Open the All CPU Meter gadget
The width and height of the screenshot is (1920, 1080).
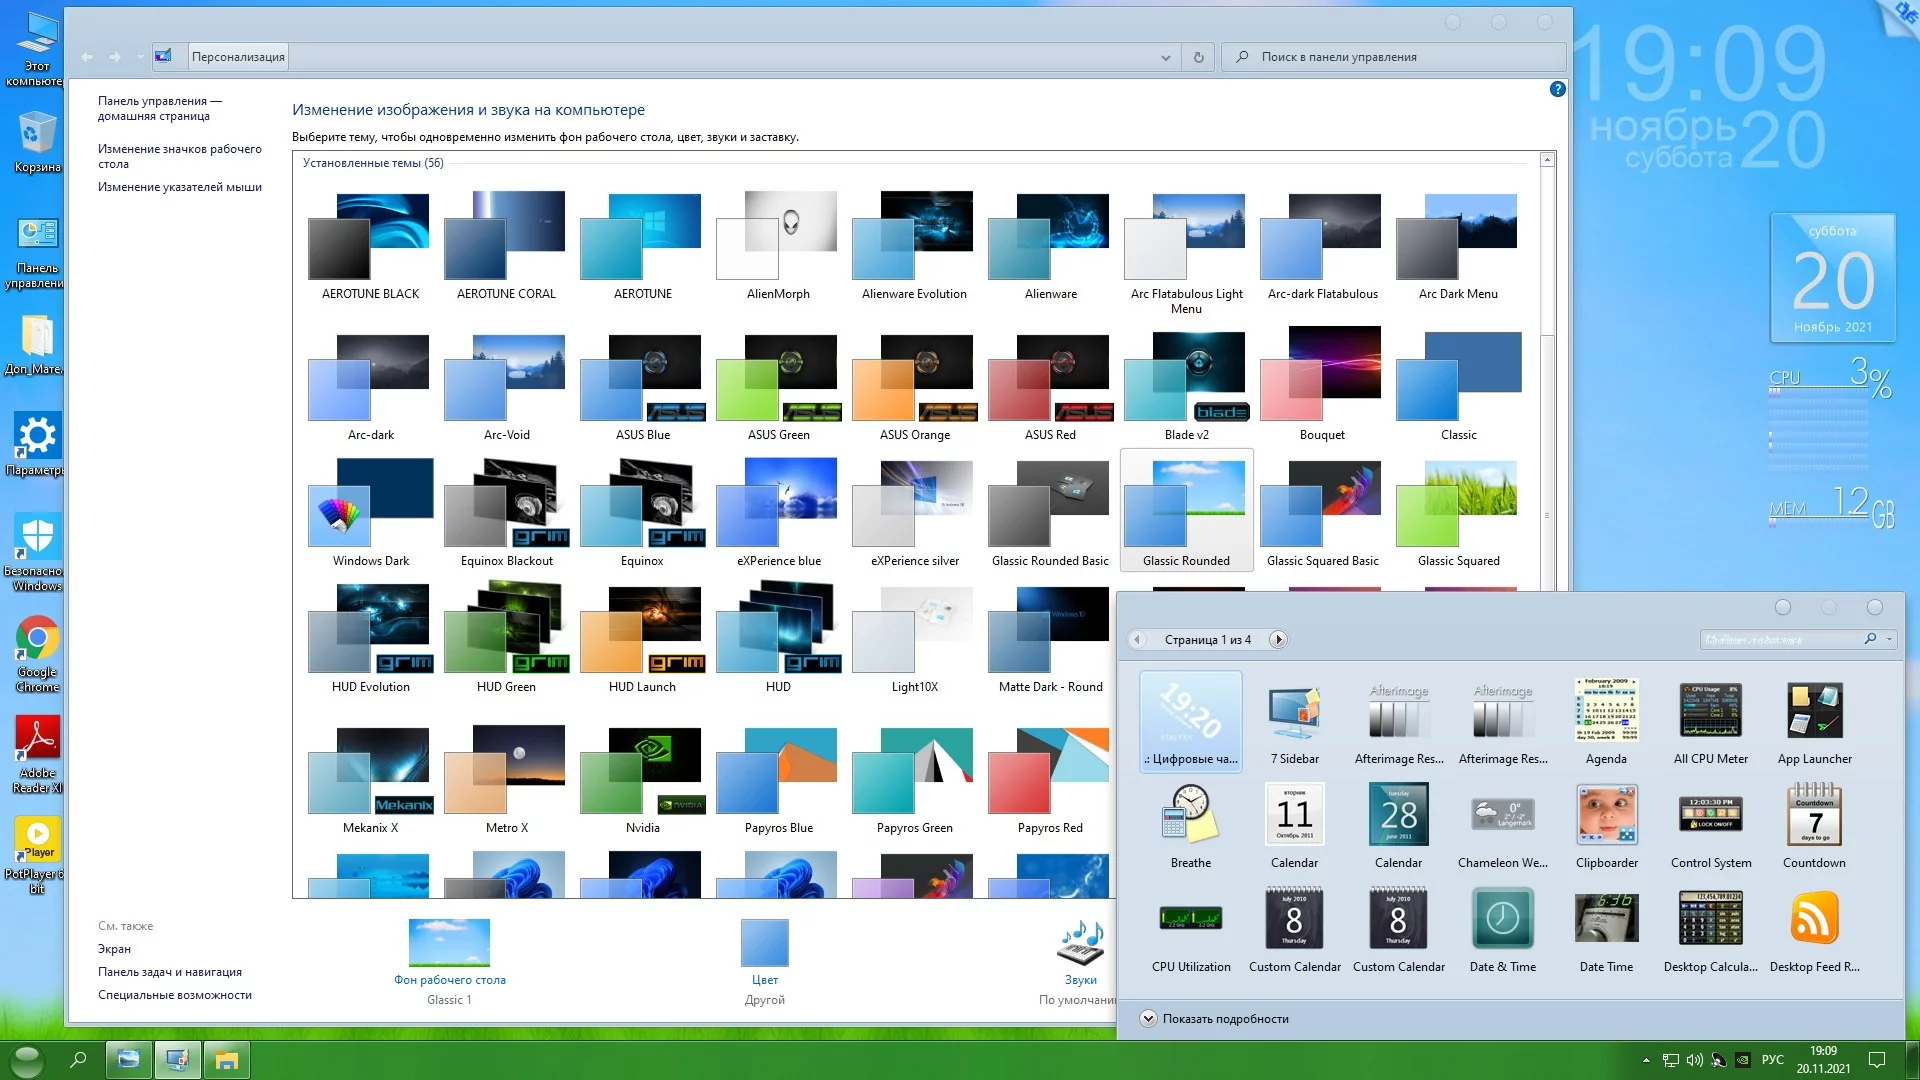tap(1710, 712)
